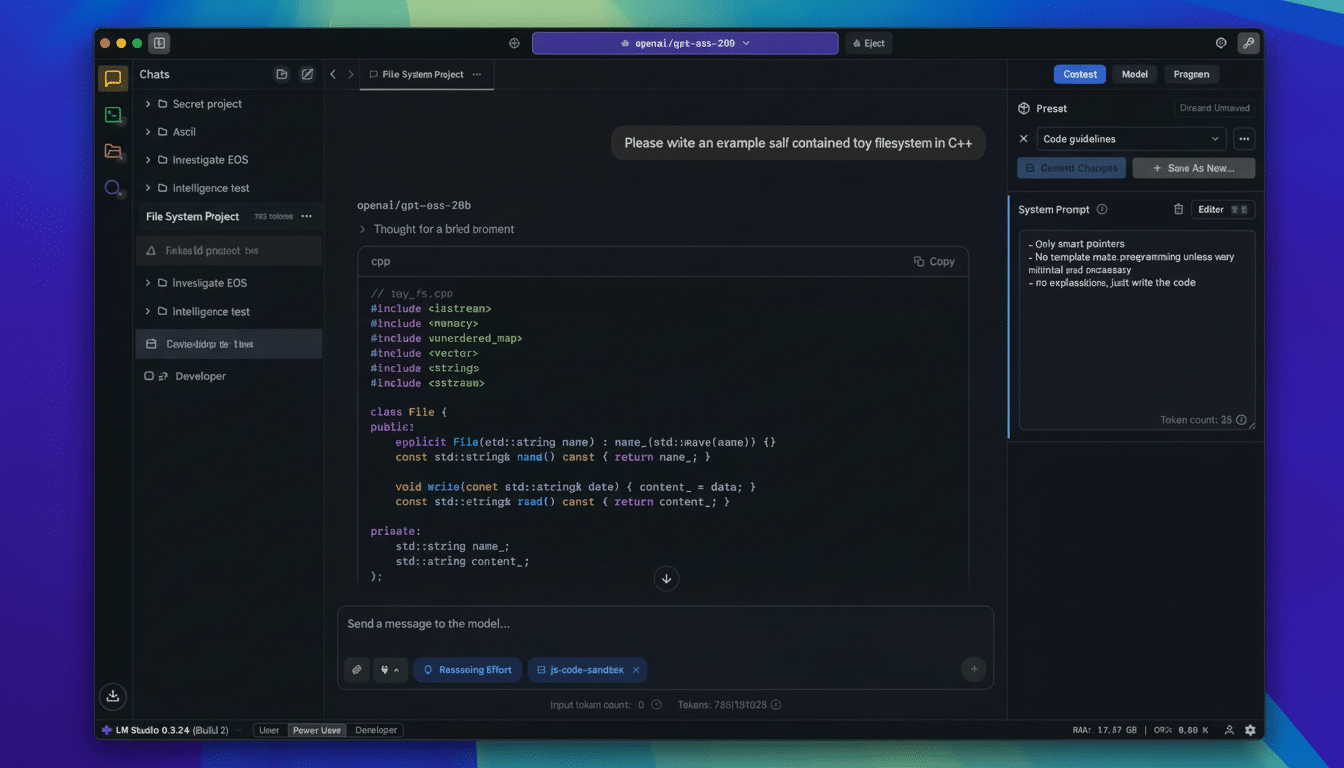Switch to Developer mode in the status bar
The height and width of the screenshot is (768, 1344).
pos(375,730)
